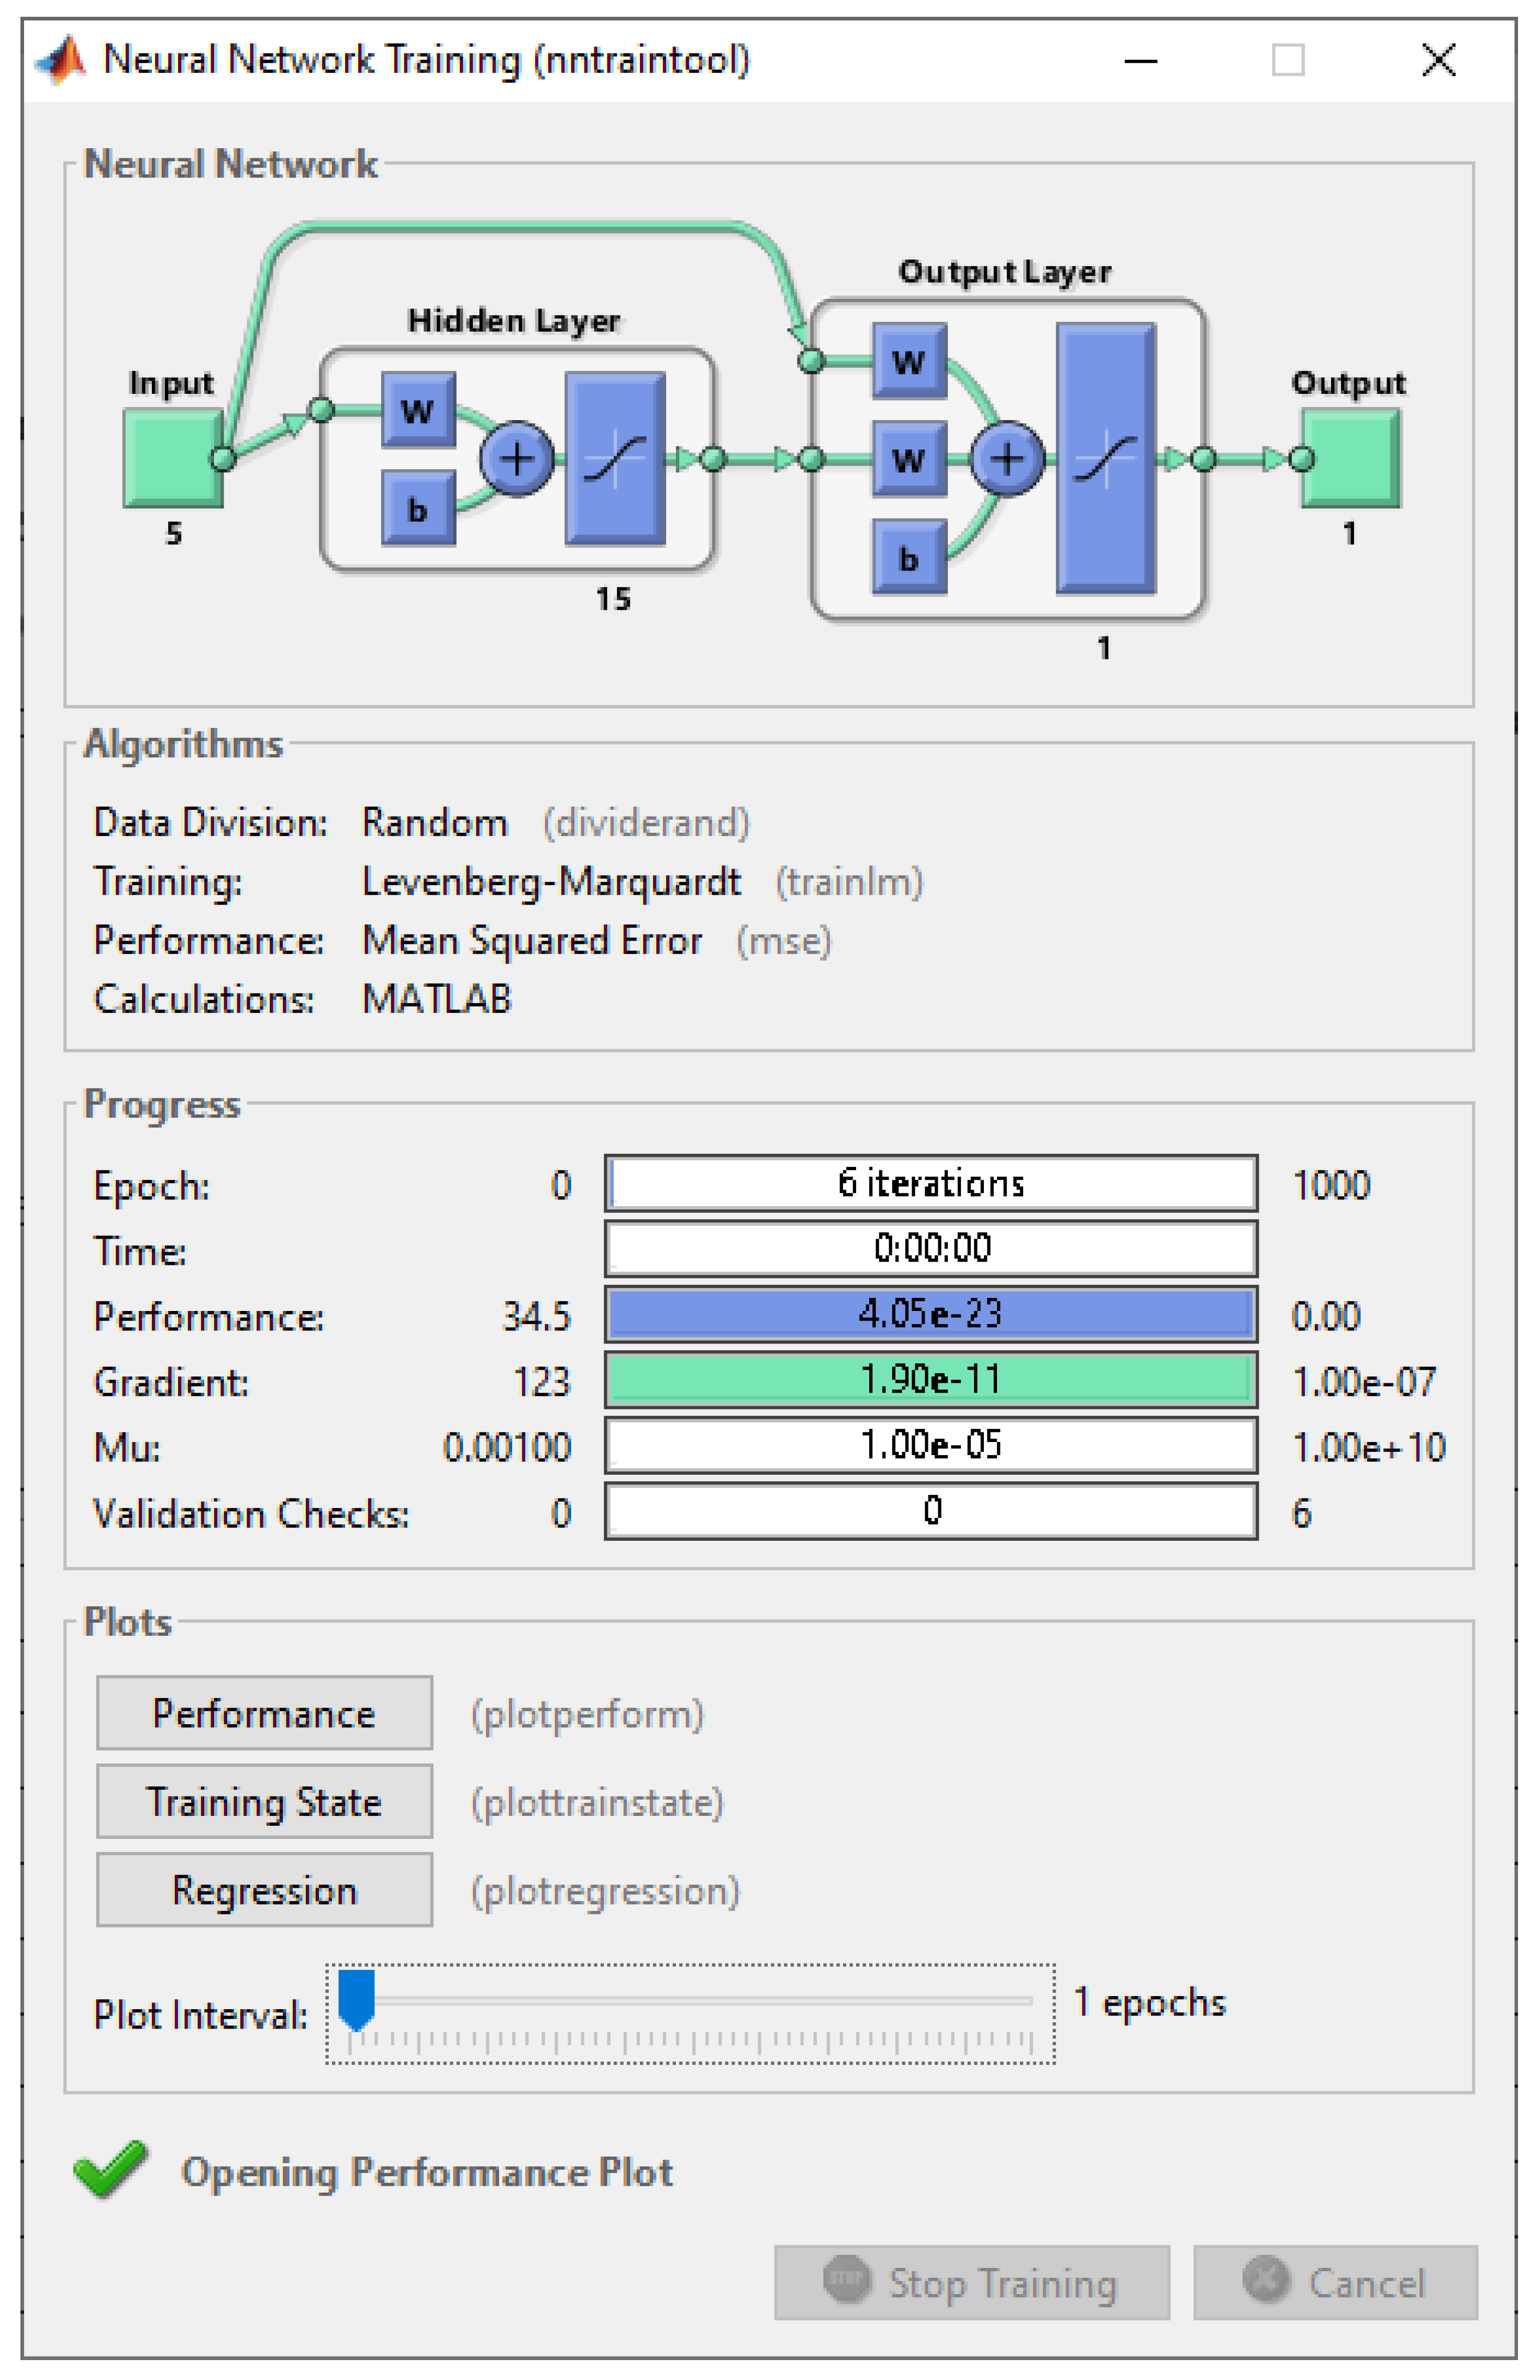Open the Regression plot
Screen dimensions: 1540x2380
click(x=264, y=1890)
